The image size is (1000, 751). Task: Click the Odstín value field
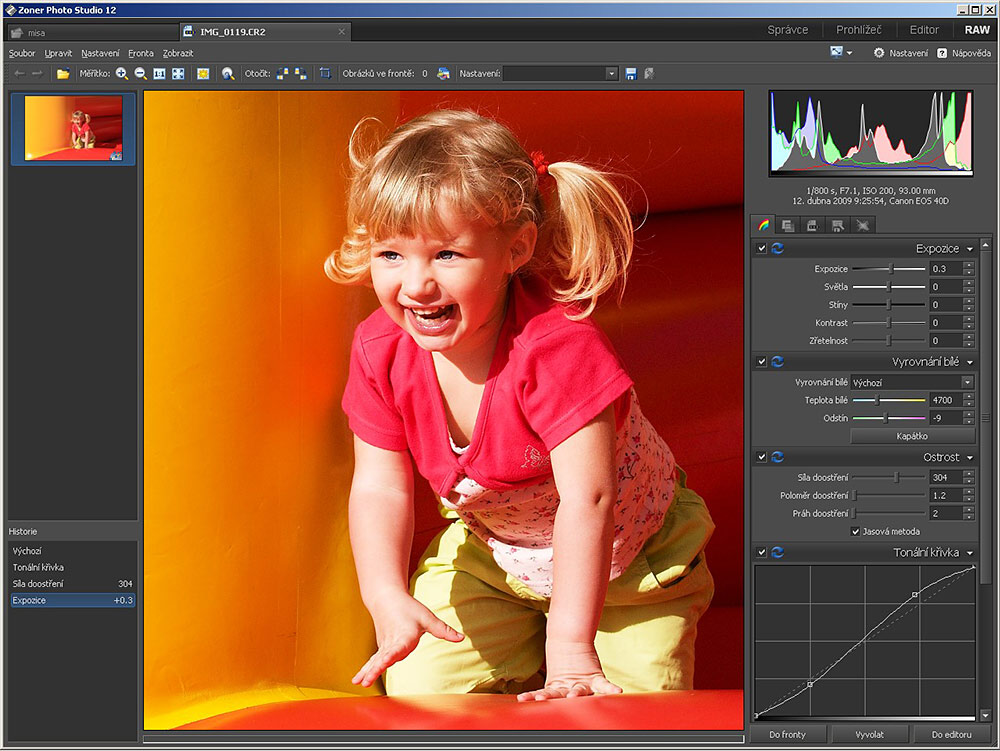[x=946, y=418]
